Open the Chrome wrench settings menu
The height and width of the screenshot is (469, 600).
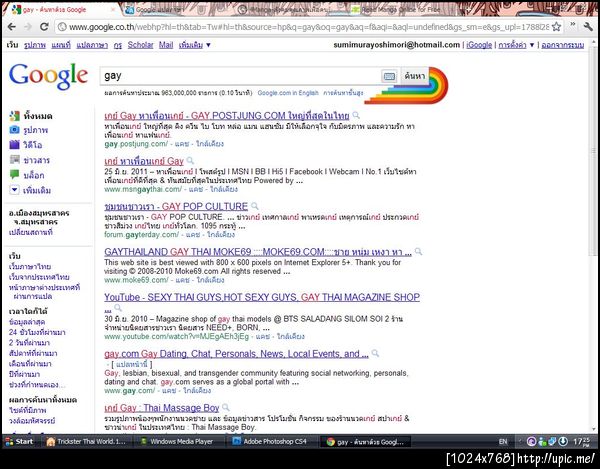pos(588,27)
